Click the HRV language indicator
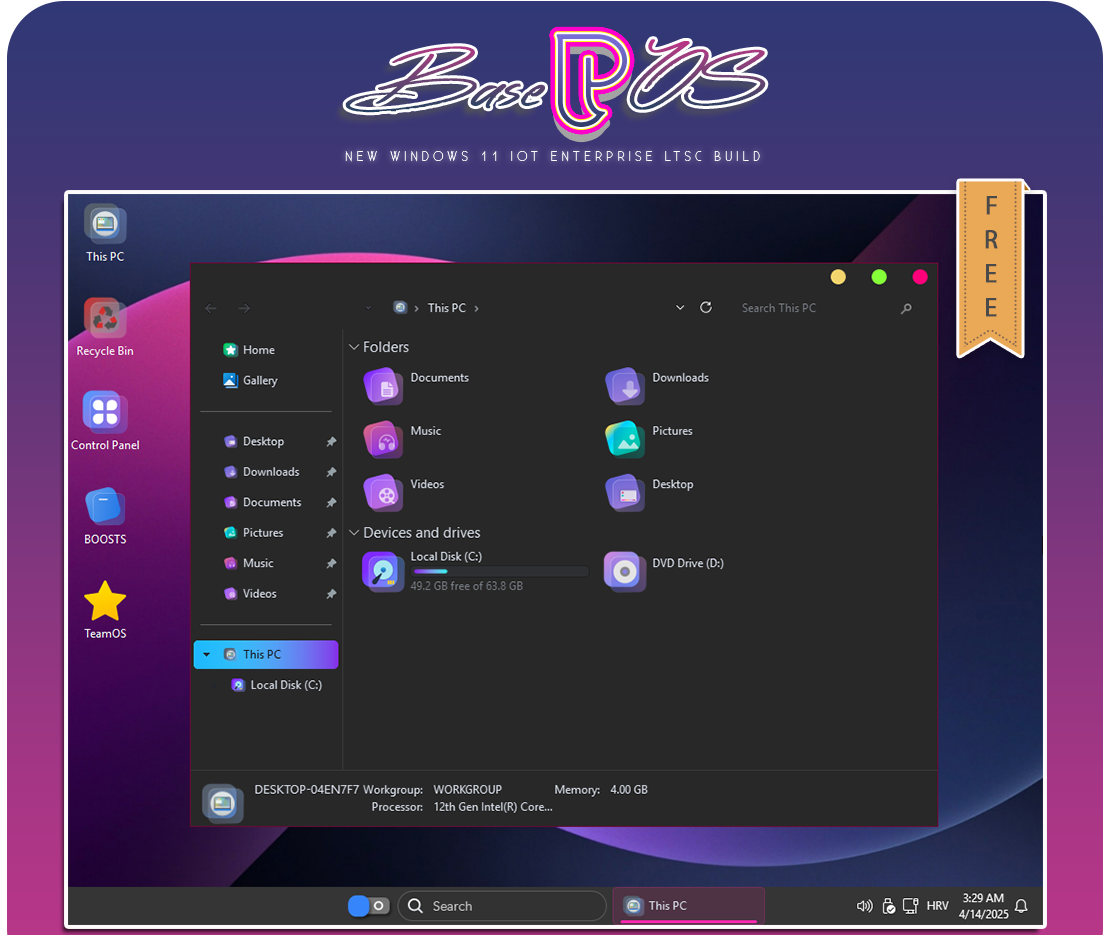The width and height of the screenshot is (1110, 935). [x=937, y=906]
